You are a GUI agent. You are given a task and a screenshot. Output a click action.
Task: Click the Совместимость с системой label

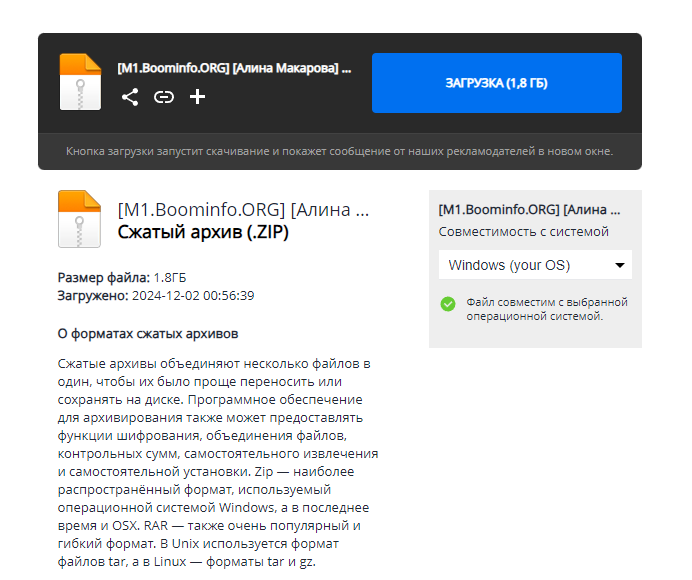(x=523, y=232)
